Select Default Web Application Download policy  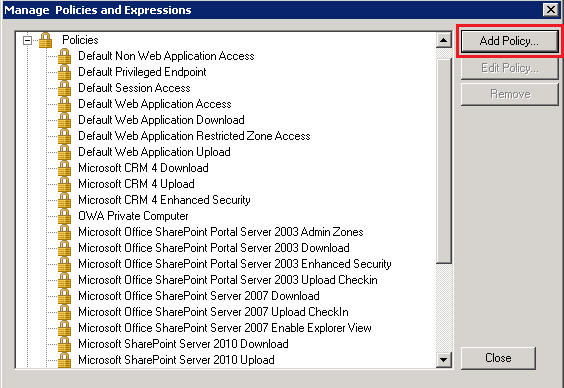click(x=161, y=120)
